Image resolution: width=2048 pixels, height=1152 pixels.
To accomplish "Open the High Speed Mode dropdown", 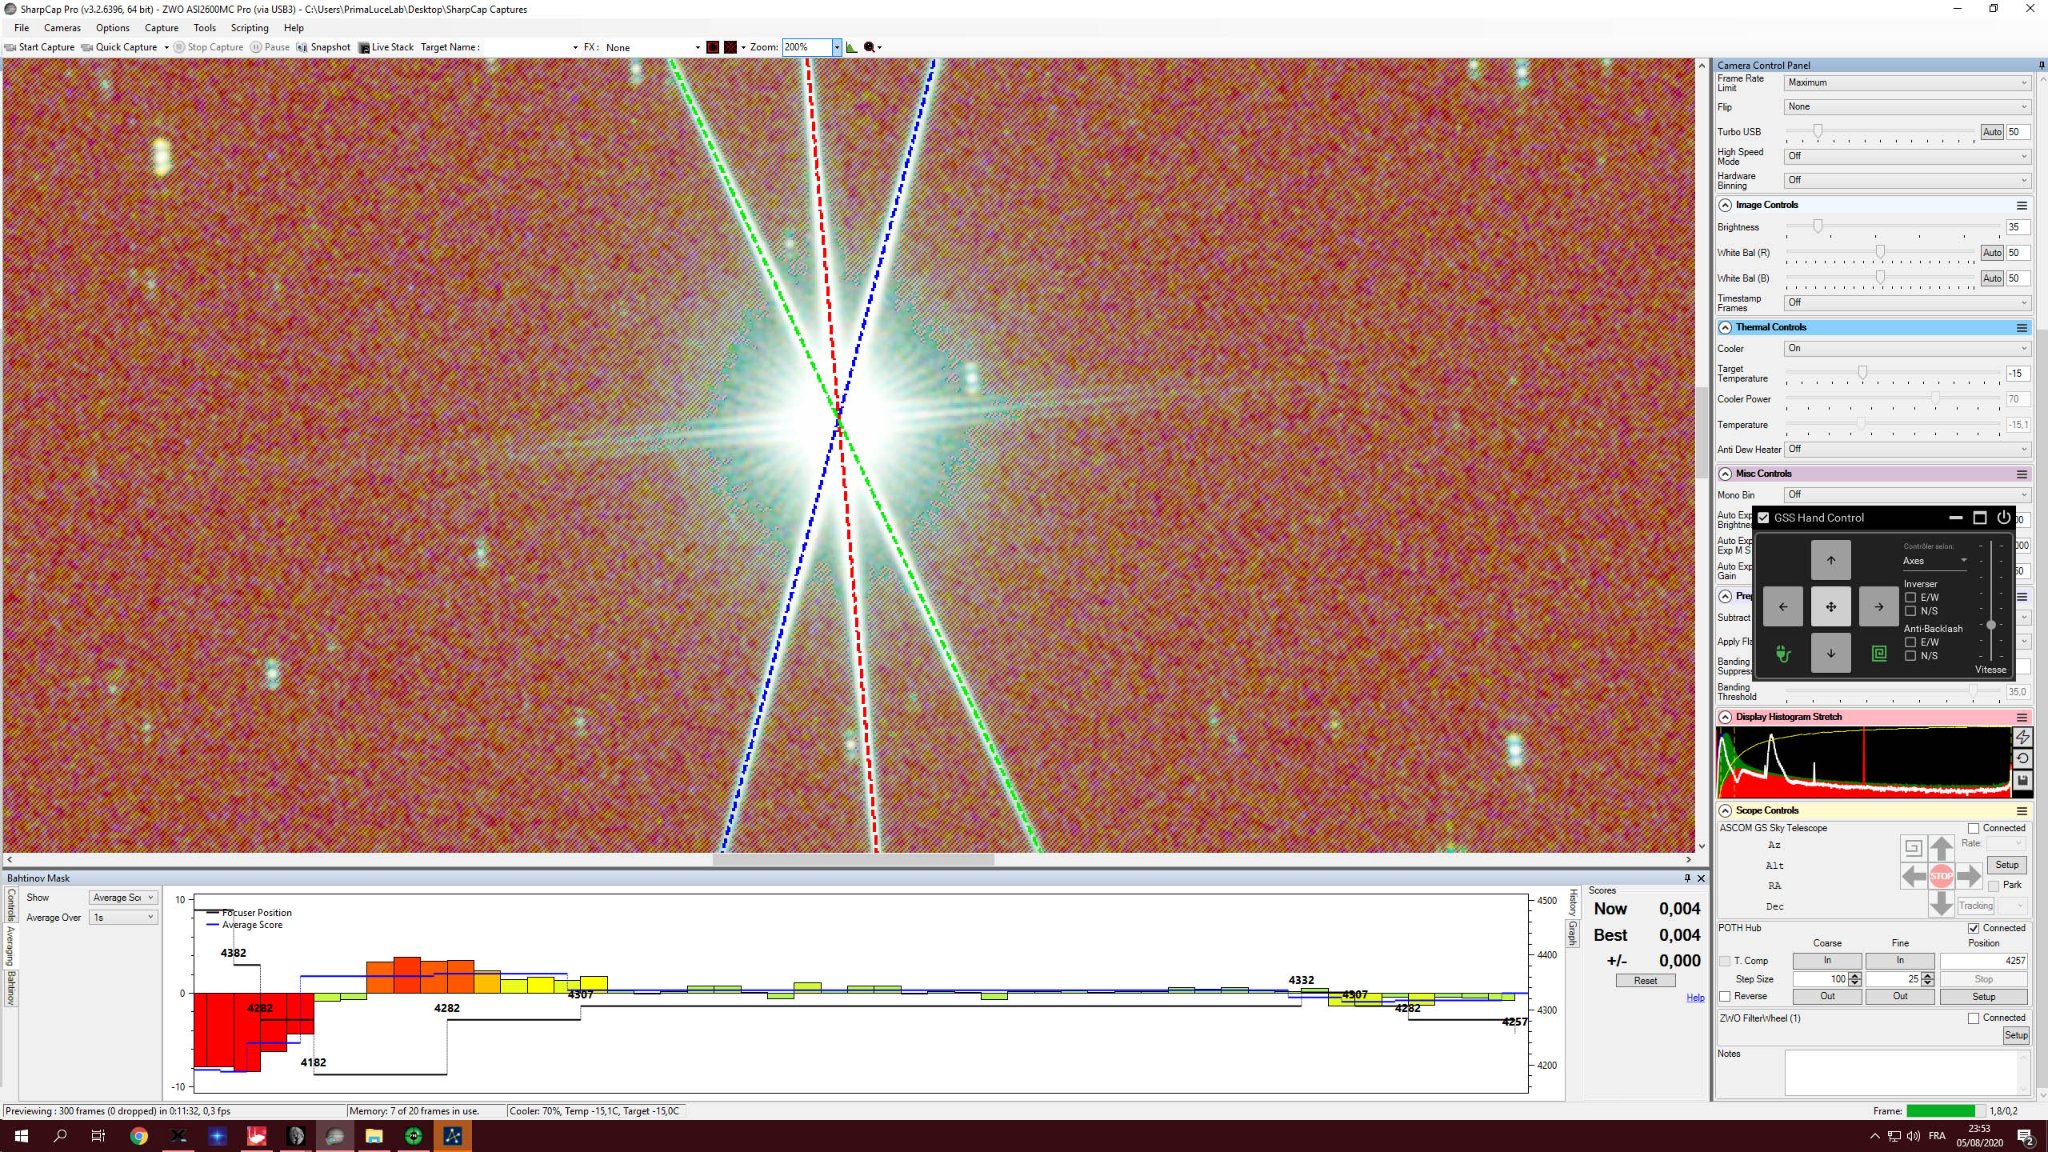I will click(1907, 156).
